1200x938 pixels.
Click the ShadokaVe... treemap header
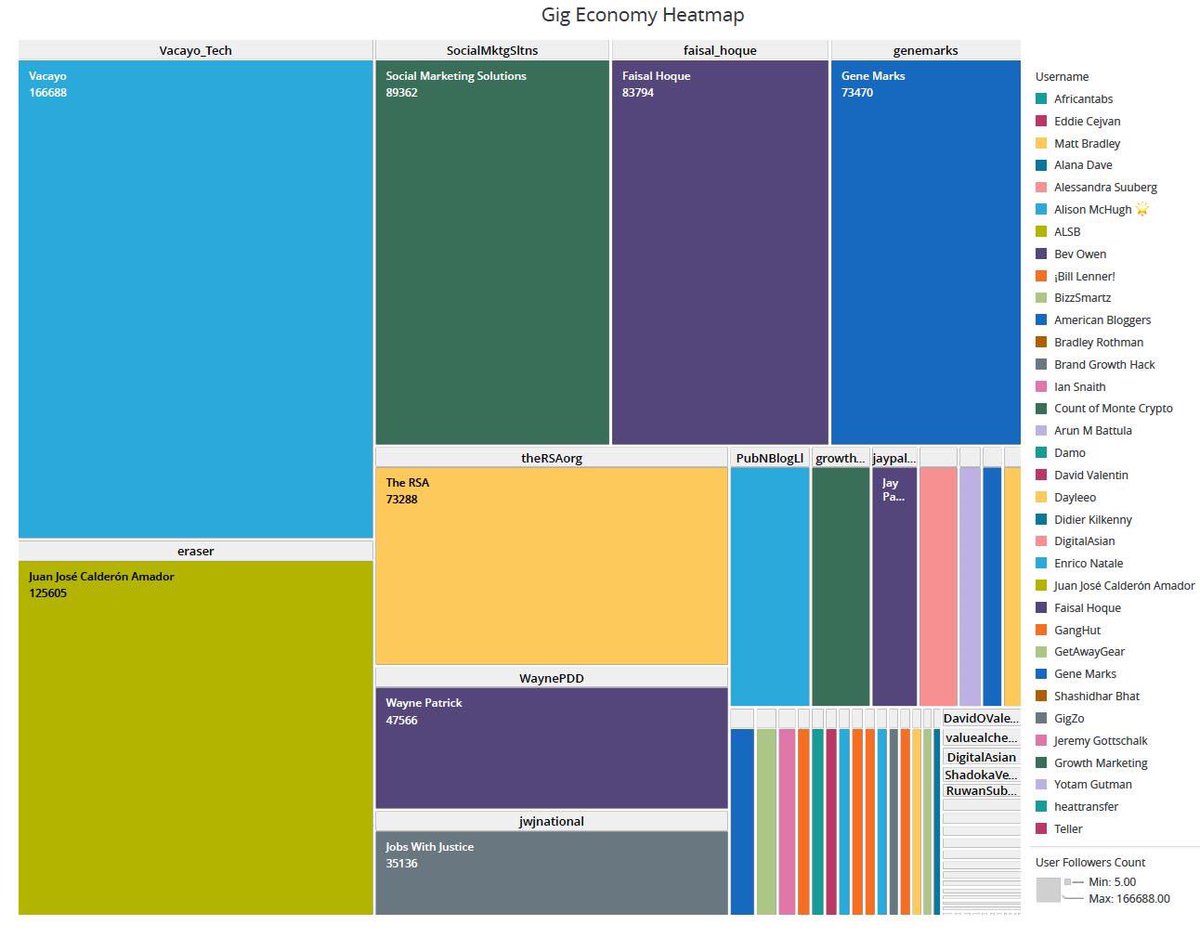tap(981, 774)
